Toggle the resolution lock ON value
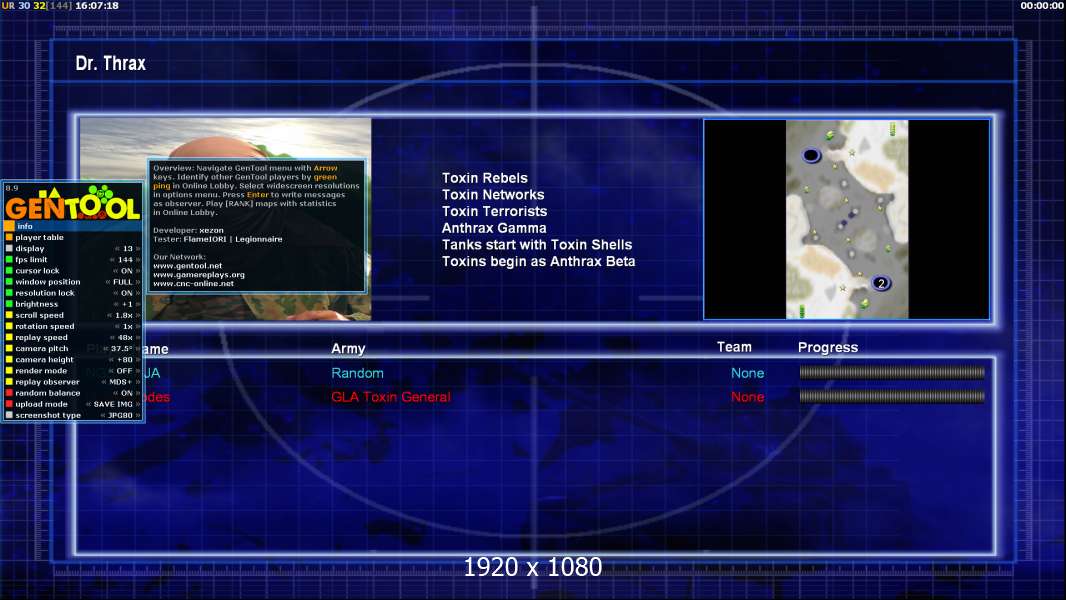This screenshot has height=600, width=1066. click(x=126, y=293)
